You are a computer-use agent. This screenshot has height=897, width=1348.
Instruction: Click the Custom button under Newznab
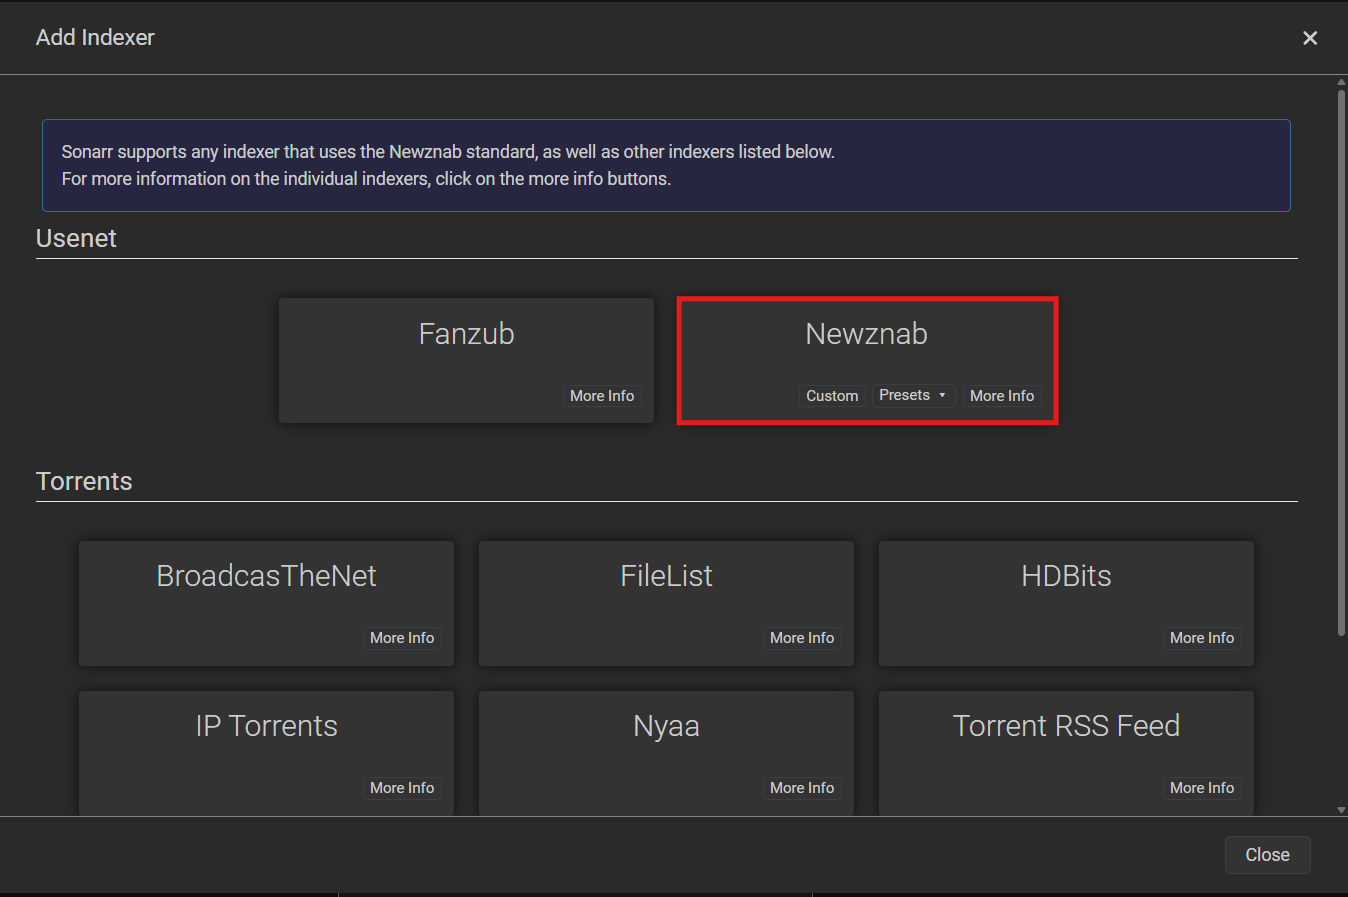coord(832,396)
